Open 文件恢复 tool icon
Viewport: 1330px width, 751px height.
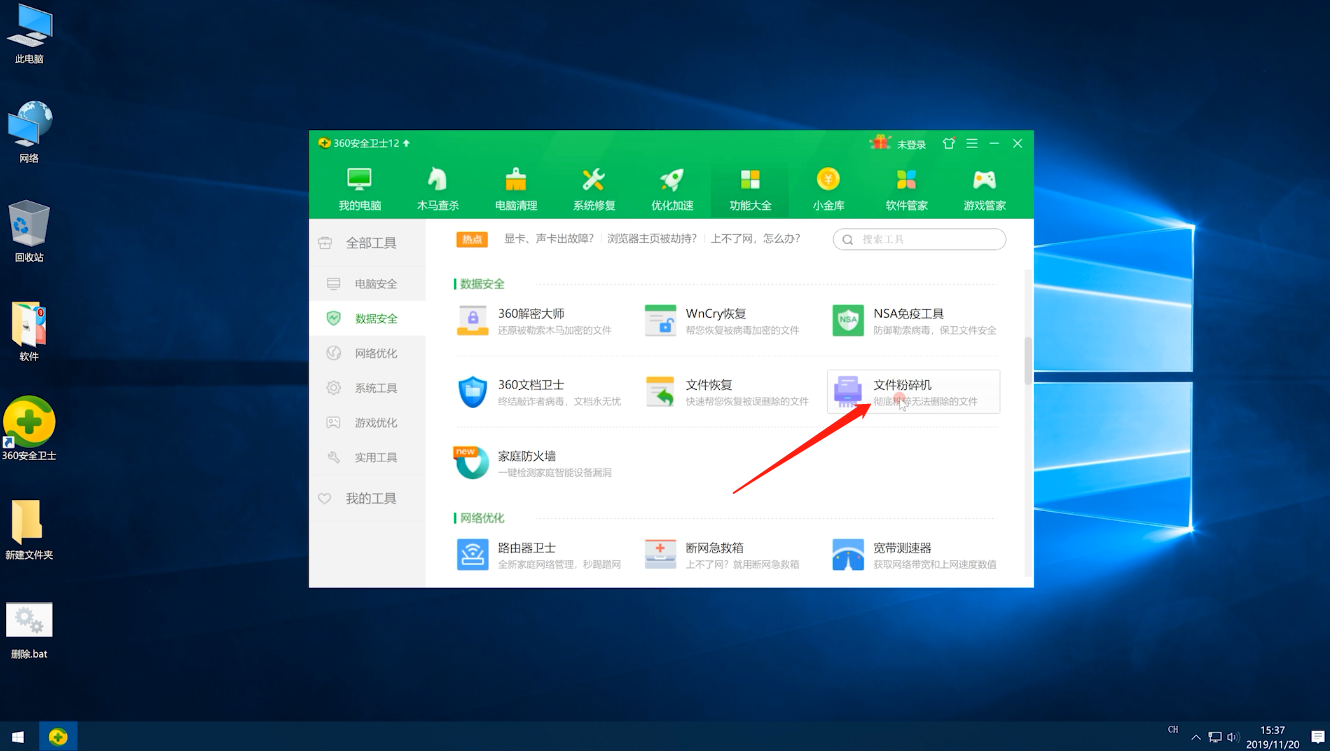tap(661, 392)
